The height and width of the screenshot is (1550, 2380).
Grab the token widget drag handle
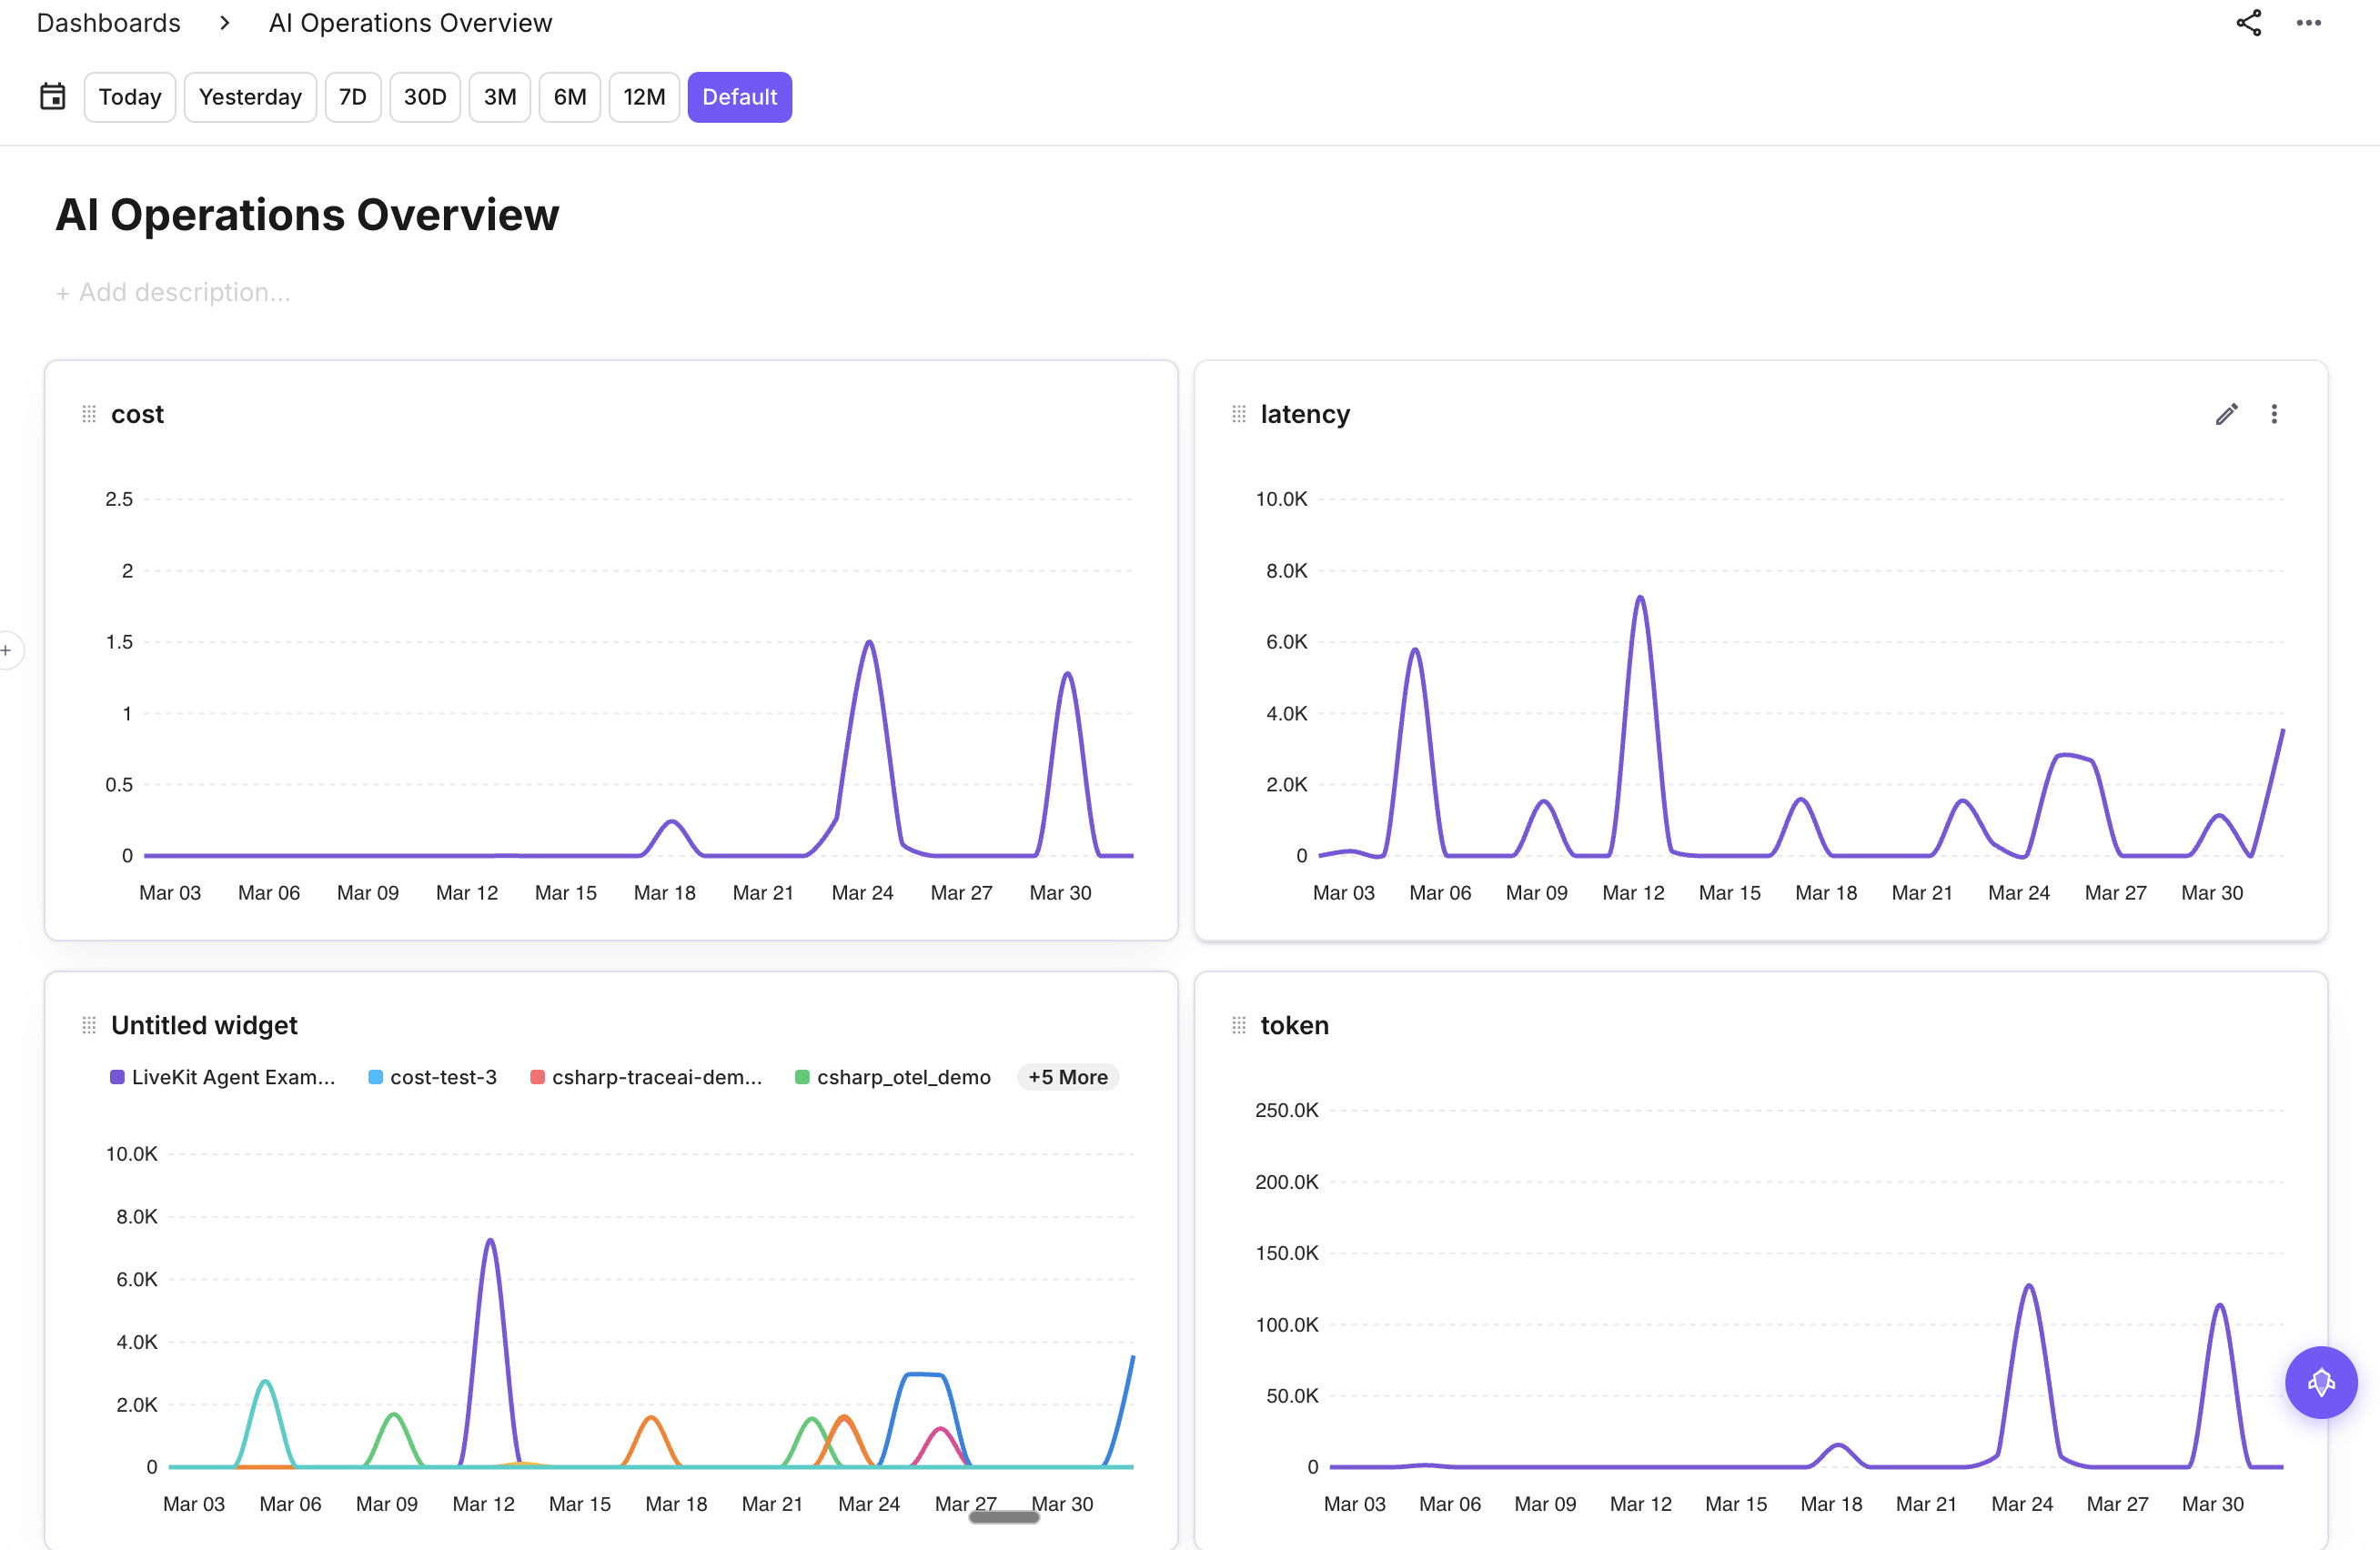(1238, 1025)
